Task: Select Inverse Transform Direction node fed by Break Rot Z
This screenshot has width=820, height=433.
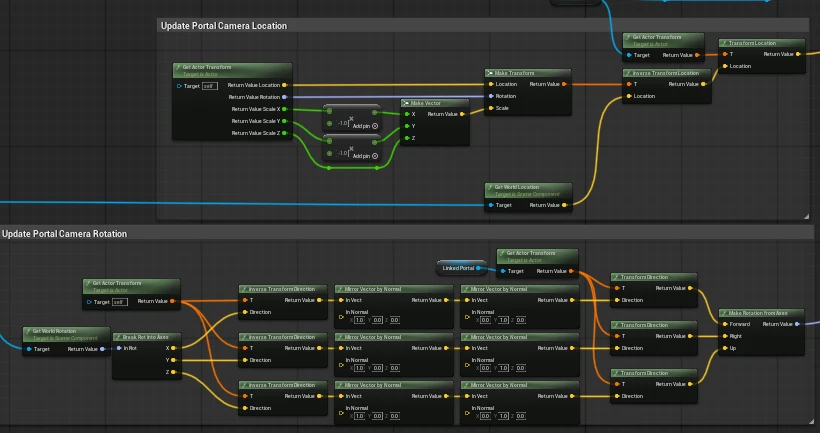Action: click(283, 398)
